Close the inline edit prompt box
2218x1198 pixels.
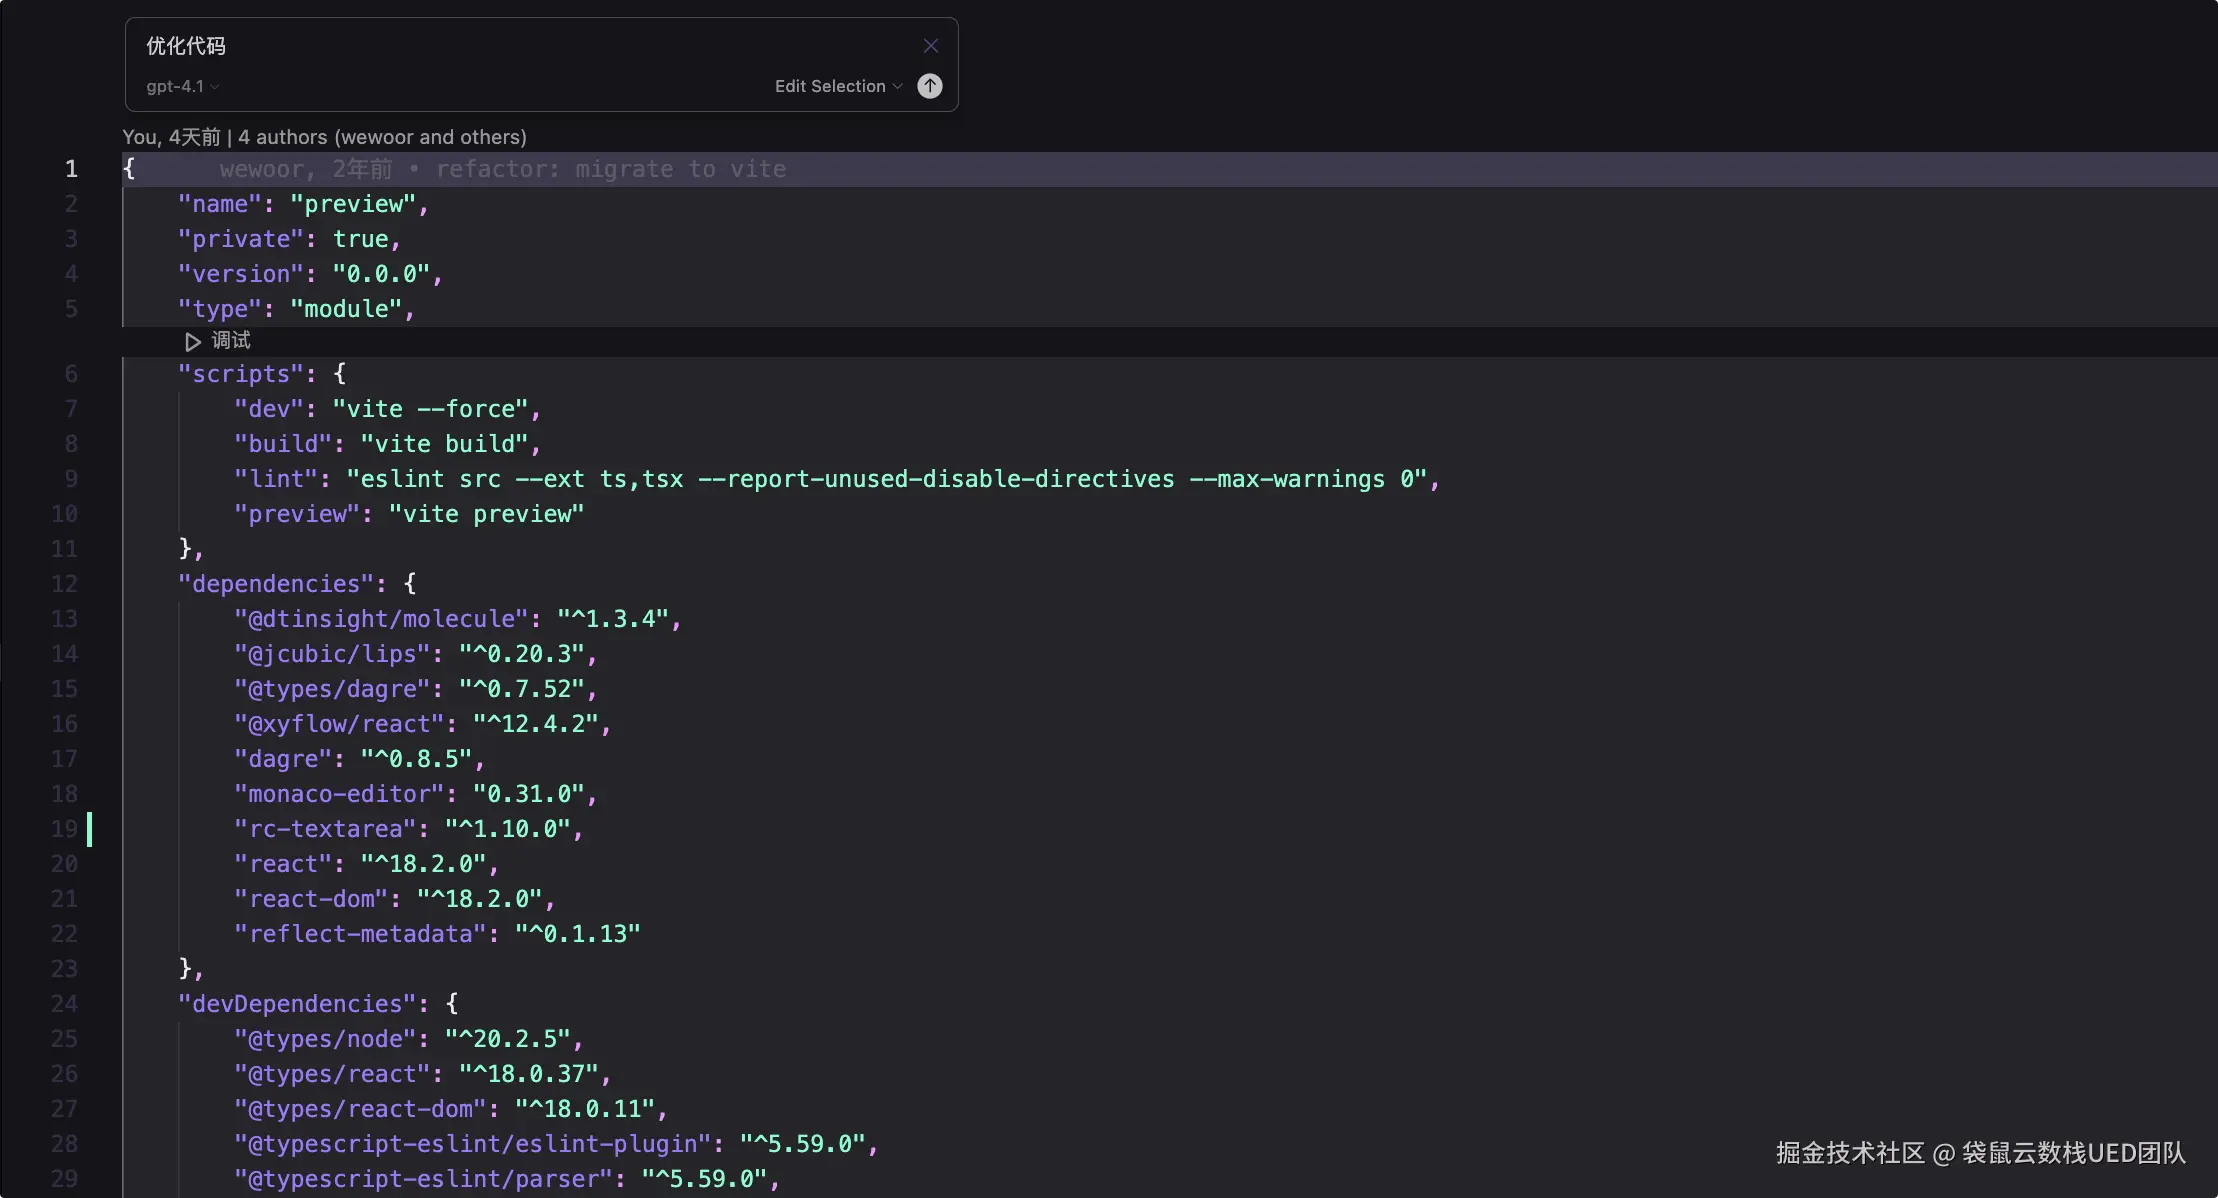click(931, 46)
